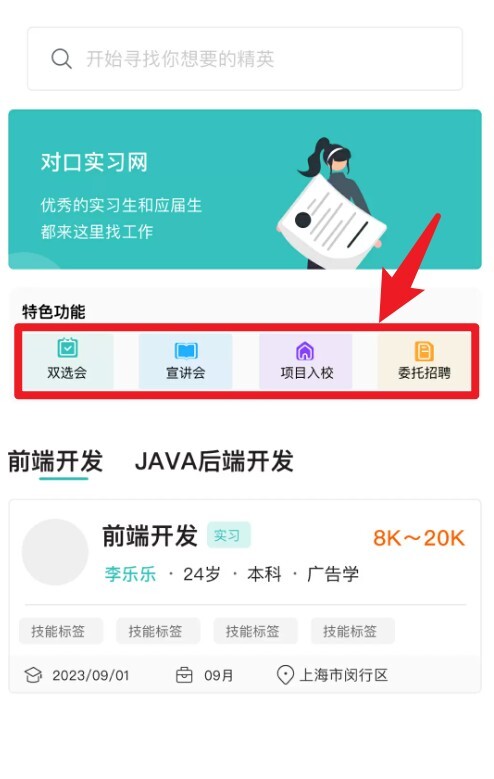Focus the 开始寻找你想要的精英 search field
The width and height of the screenshot is (494, 779).
[x=245, y=59]
